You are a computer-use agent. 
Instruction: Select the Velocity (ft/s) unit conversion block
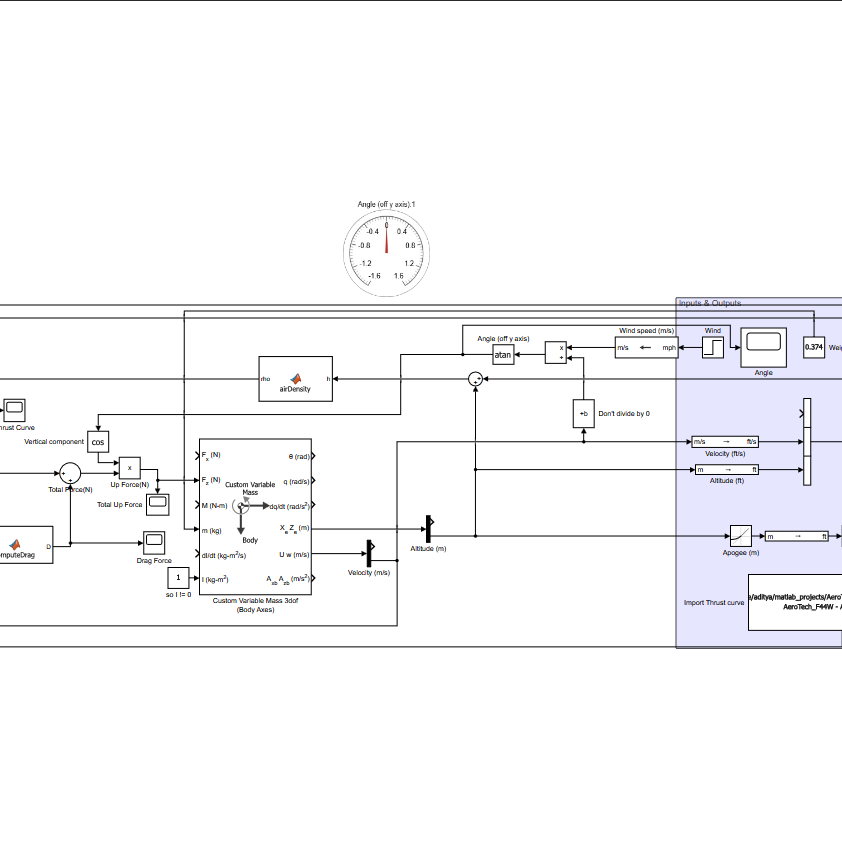click(x=725, y=441)
